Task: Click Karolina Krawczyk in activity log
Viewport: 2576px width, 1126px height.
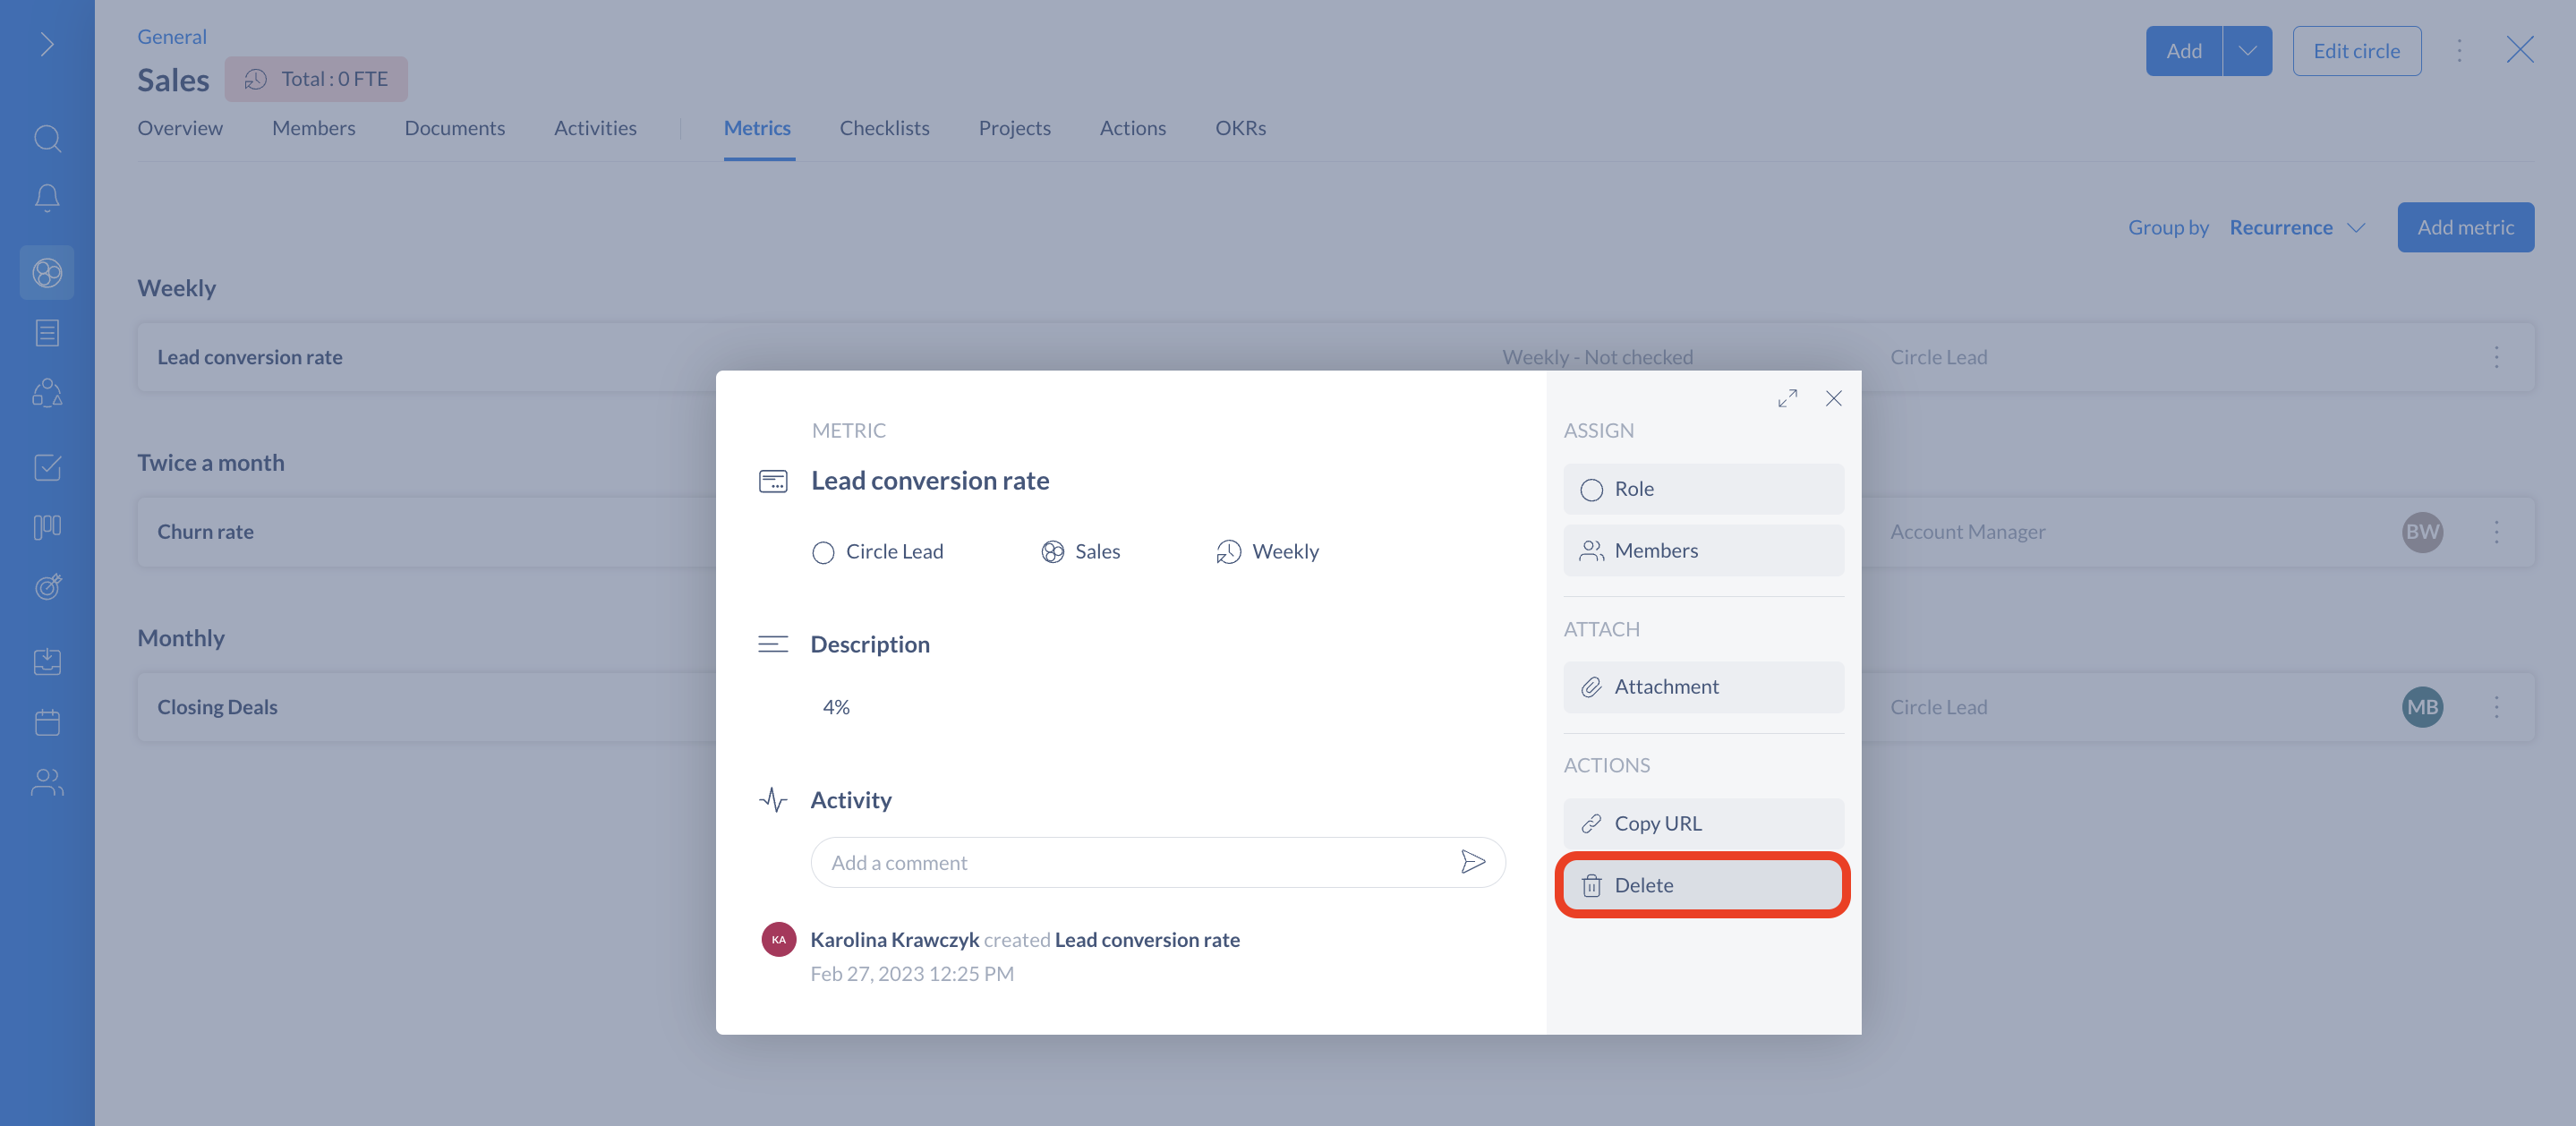Action: coord(894,940)
